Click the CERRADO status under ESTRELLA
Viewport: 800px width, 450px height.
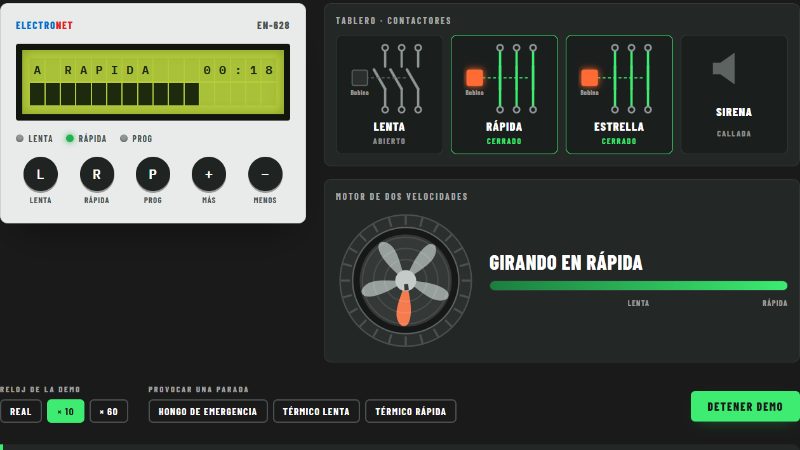point(619,141)
